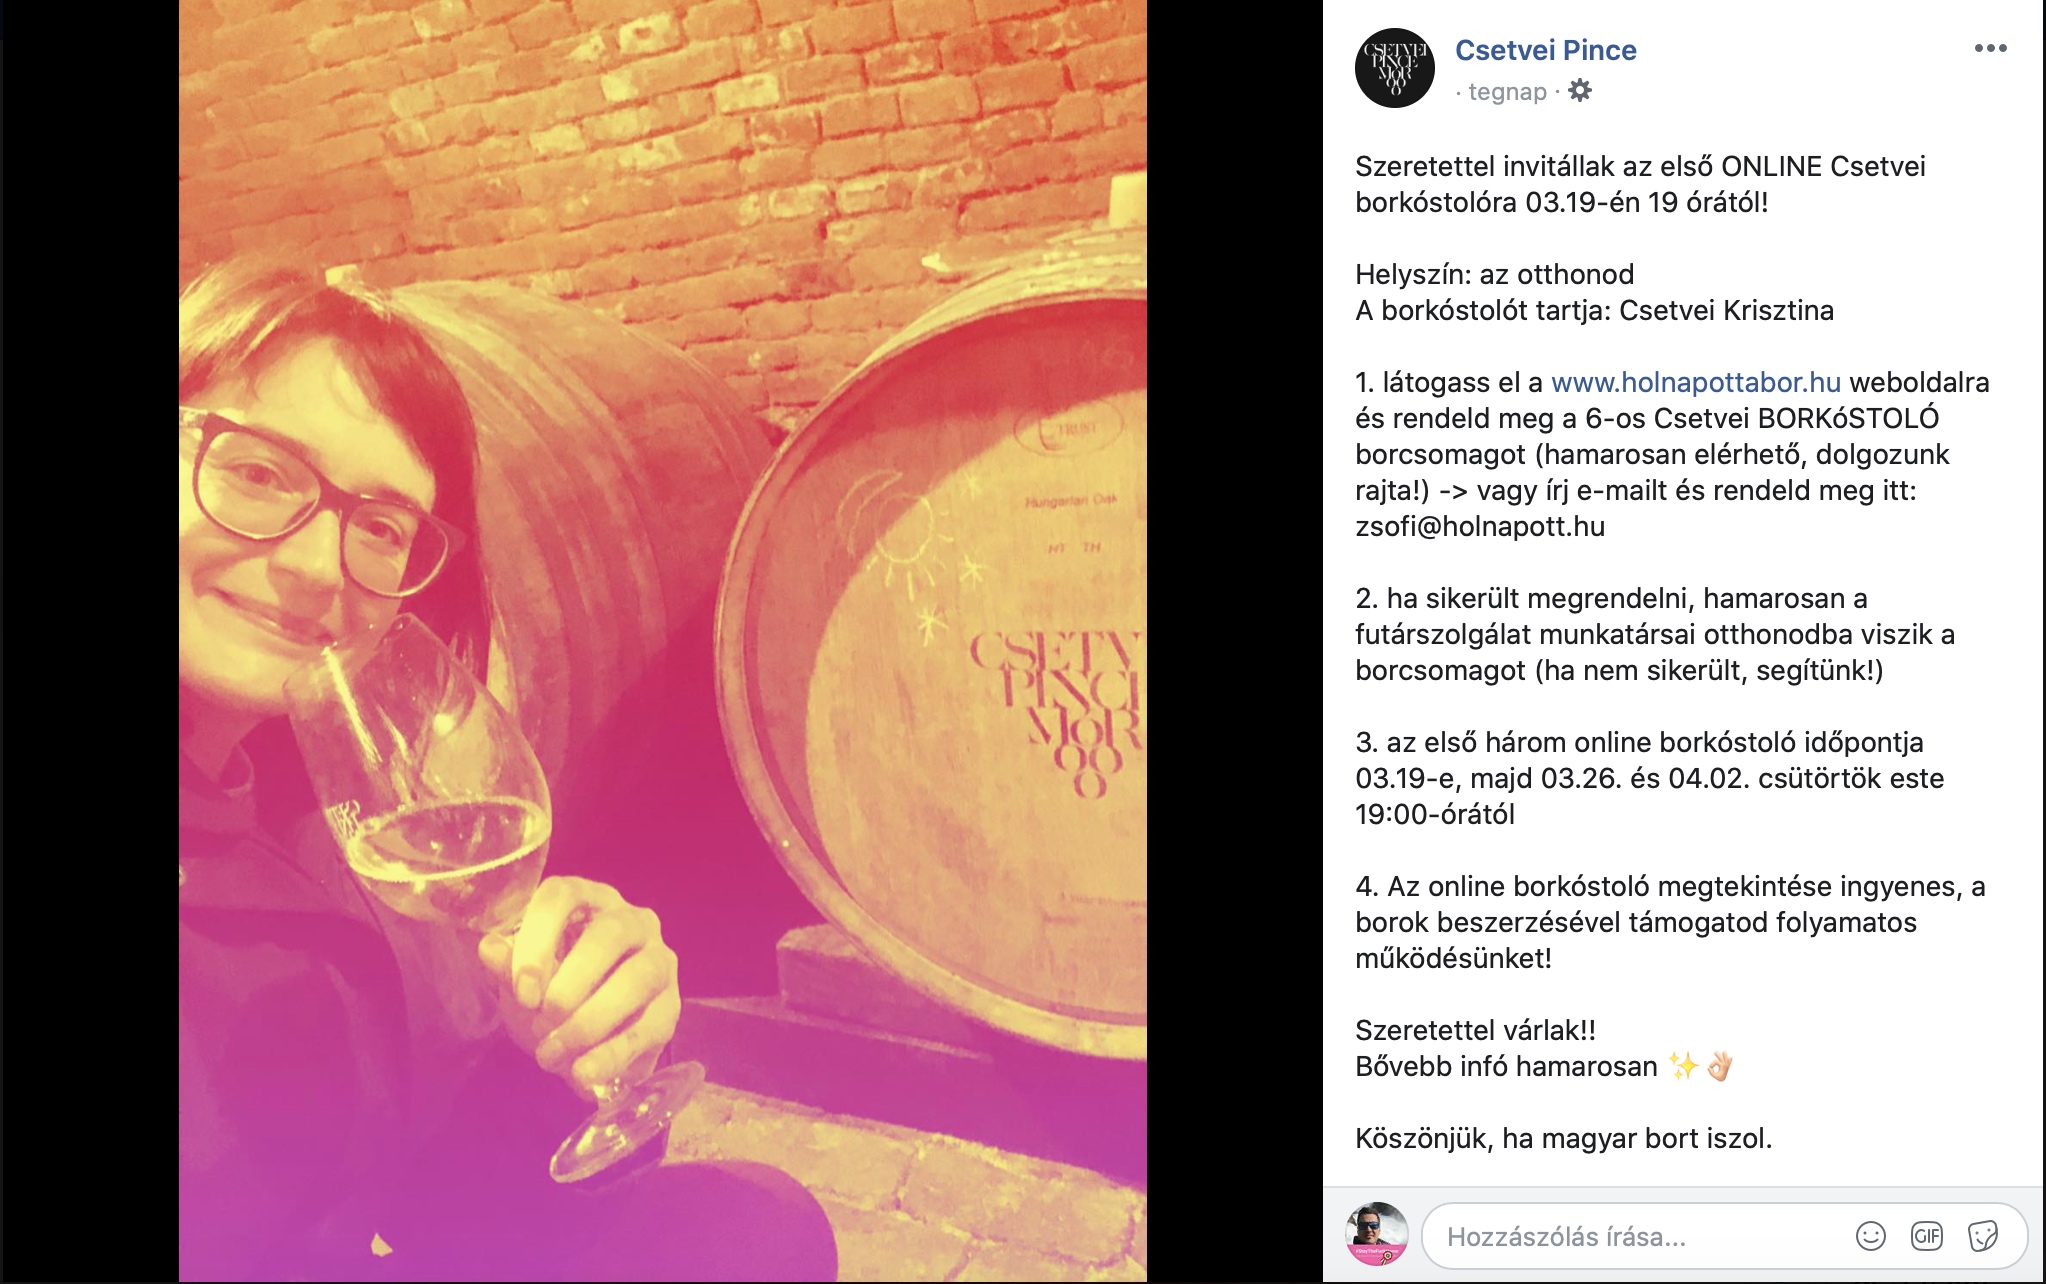
Task: Insert a GIF via the GIF icon
Action: point(1926,1236)
